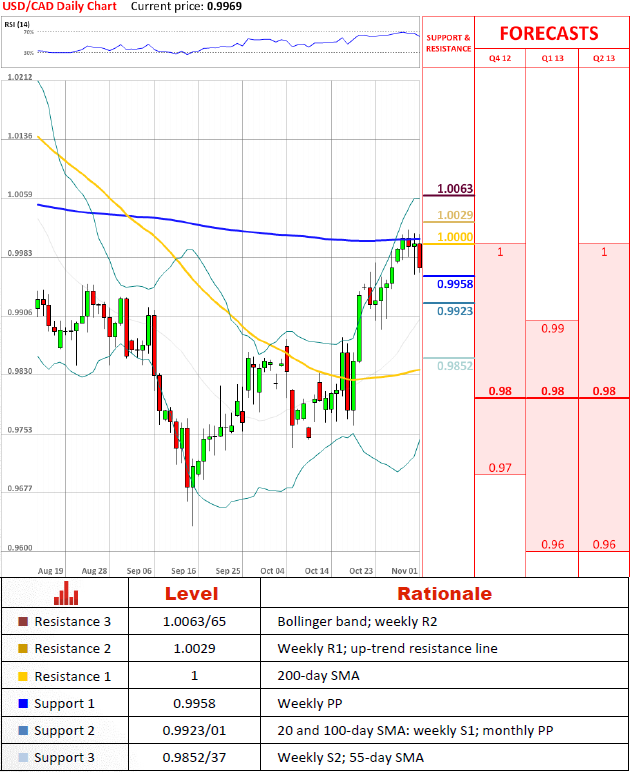This screenshot has height=772, width=630.
Task: Click the Rationale column header
Action: pos(444,593)
